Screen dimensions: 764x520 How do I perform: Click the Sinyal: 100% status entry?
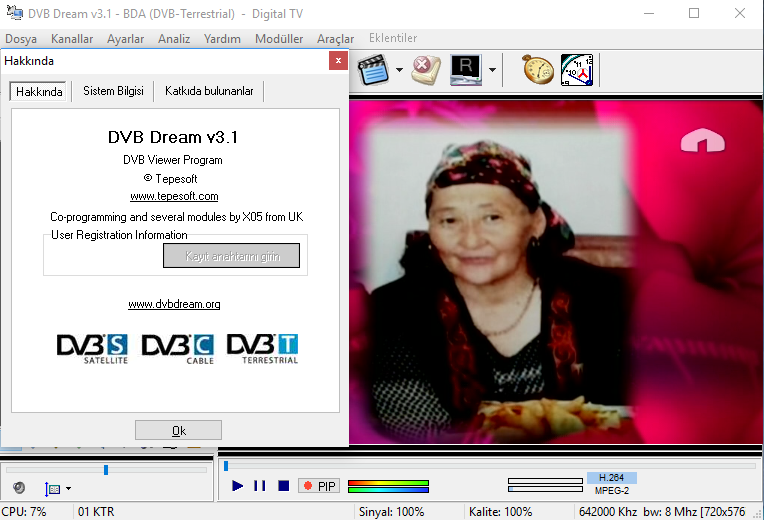point(391,512)
